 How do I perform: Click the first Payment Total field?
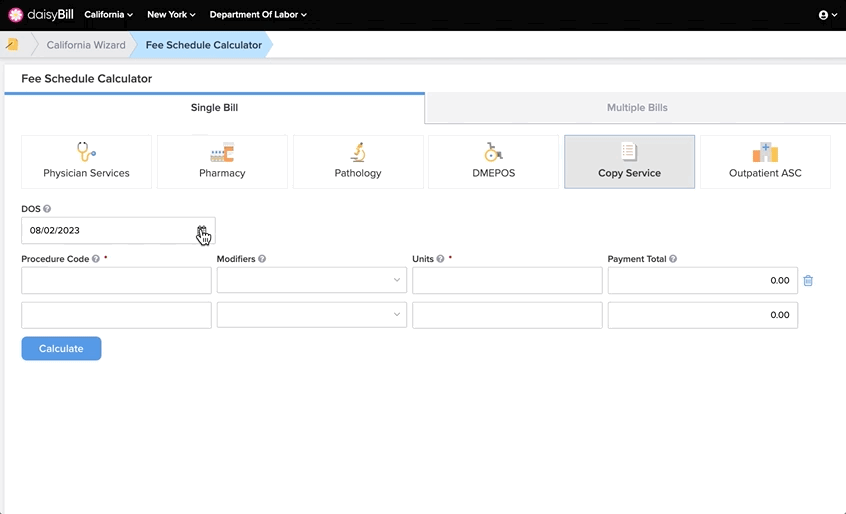[x=702, y=280]
